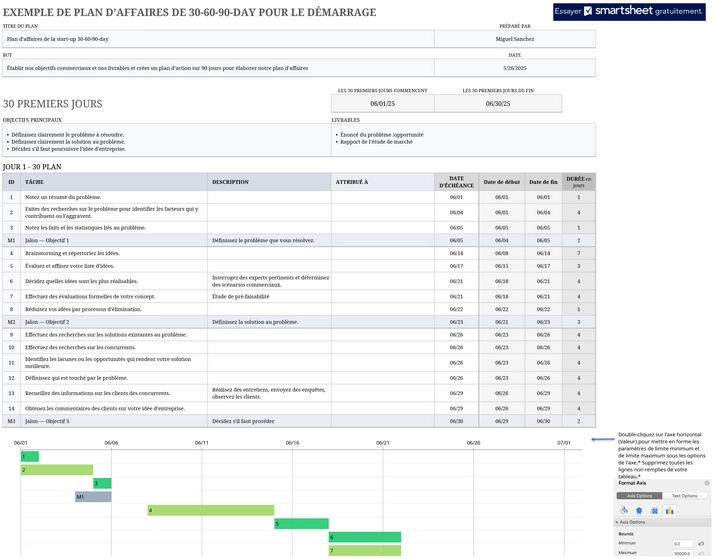Click the 'Rapport de l'étude de marché' deliverable
The height and width of the screenshot is (559, 713).
tap(377, 142)
